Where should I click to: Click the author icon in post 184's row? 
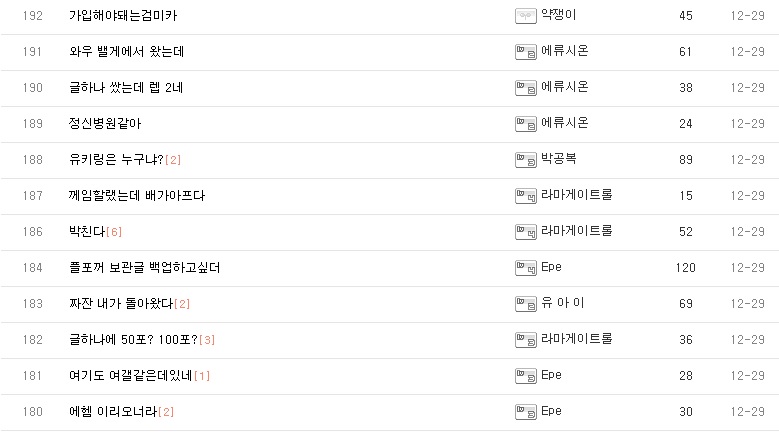point(525,268)
